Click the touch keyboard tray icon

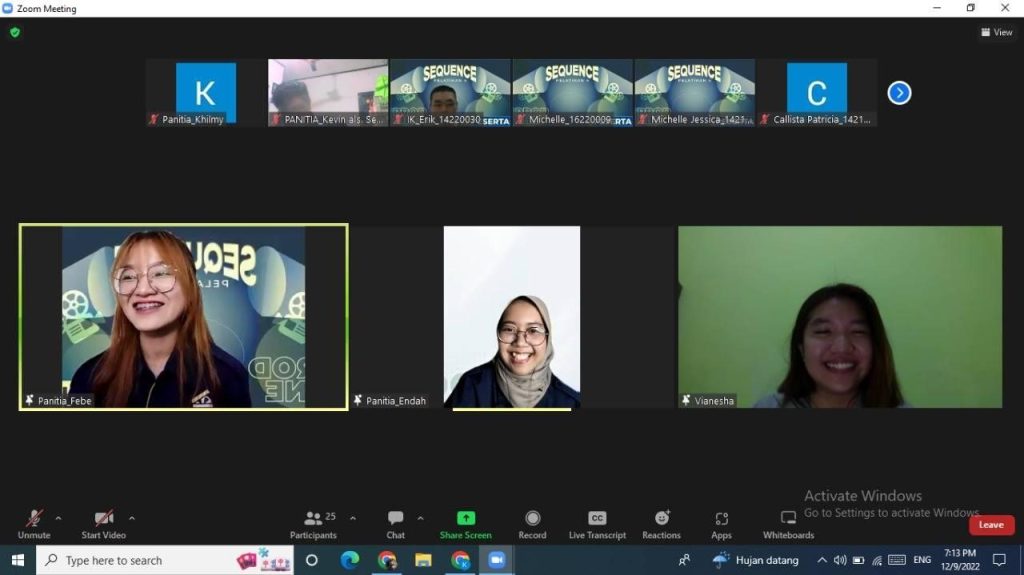coord(897,560)
